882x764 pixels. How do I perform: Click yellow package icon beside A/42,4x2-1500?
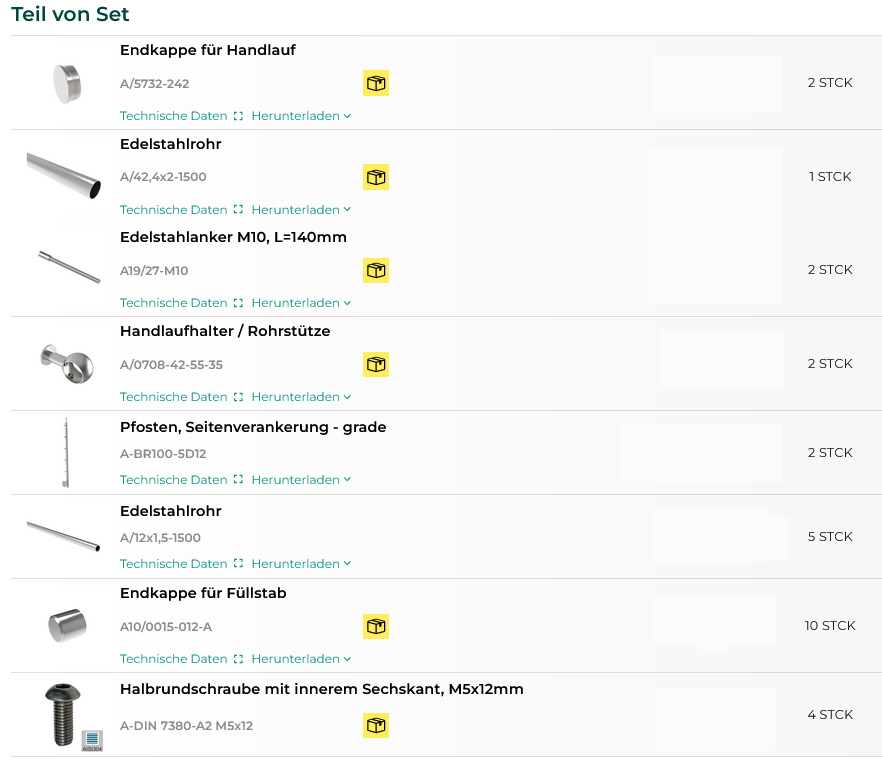click(376, 177)
